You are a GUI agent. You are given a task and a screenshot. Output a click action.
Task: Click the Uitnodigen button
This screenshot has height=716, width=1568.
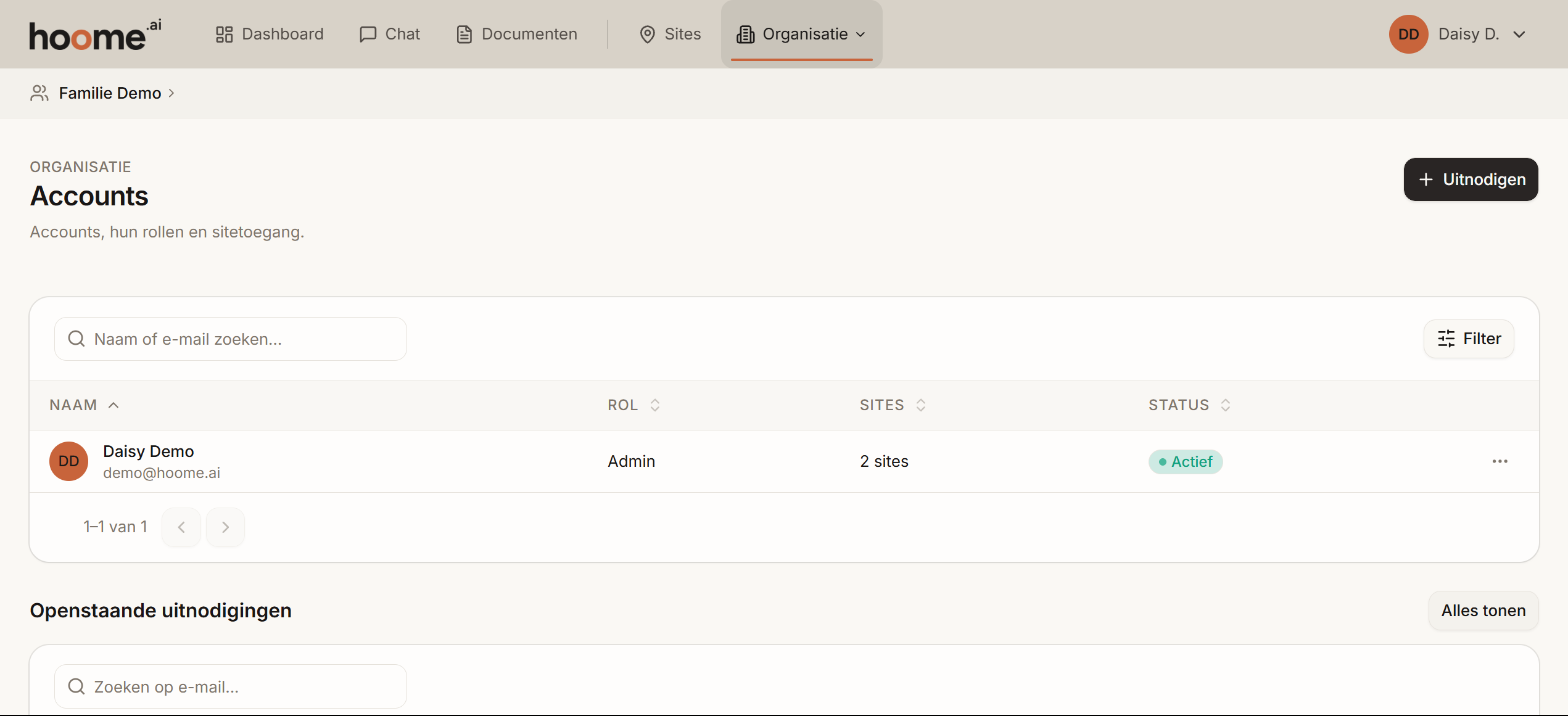coord(1471,180)
